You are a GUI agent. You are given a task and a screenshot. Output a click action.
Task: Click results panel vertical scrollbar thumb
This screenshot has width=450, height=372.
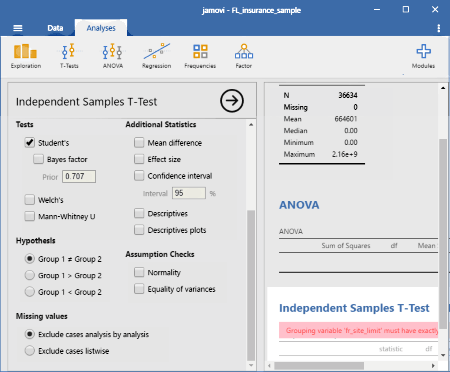[x=443, y=234]
